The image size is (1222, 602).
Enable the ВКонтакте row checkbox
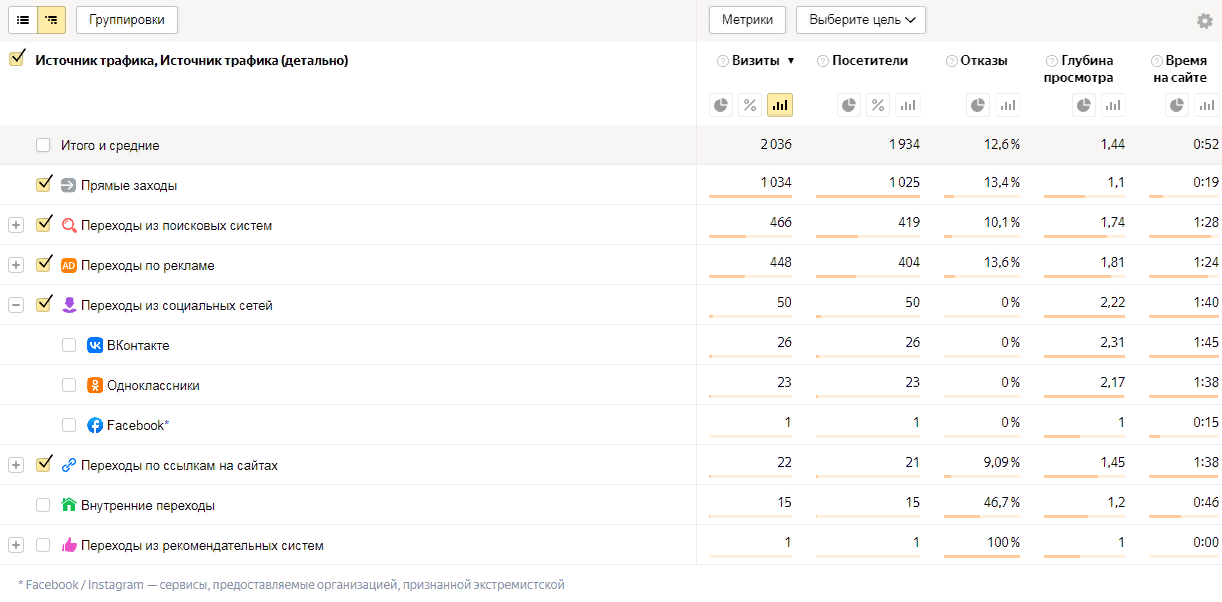pyautogui.click(x=69, y=345)
